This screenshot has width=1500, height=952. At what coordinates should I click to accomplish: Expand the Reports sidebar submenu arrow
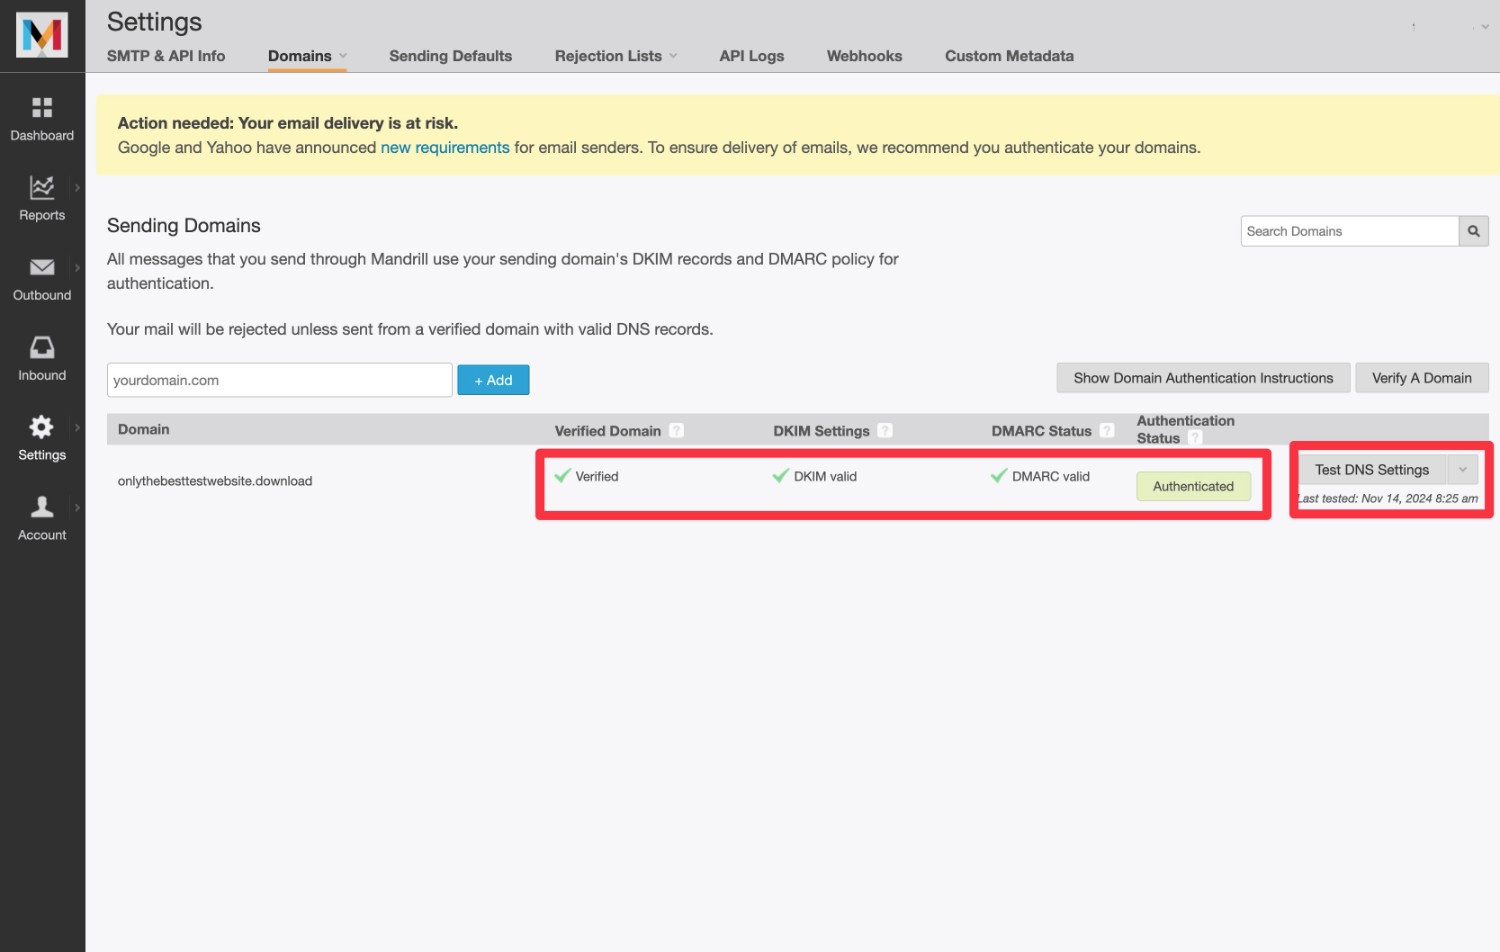coord(77,187)
